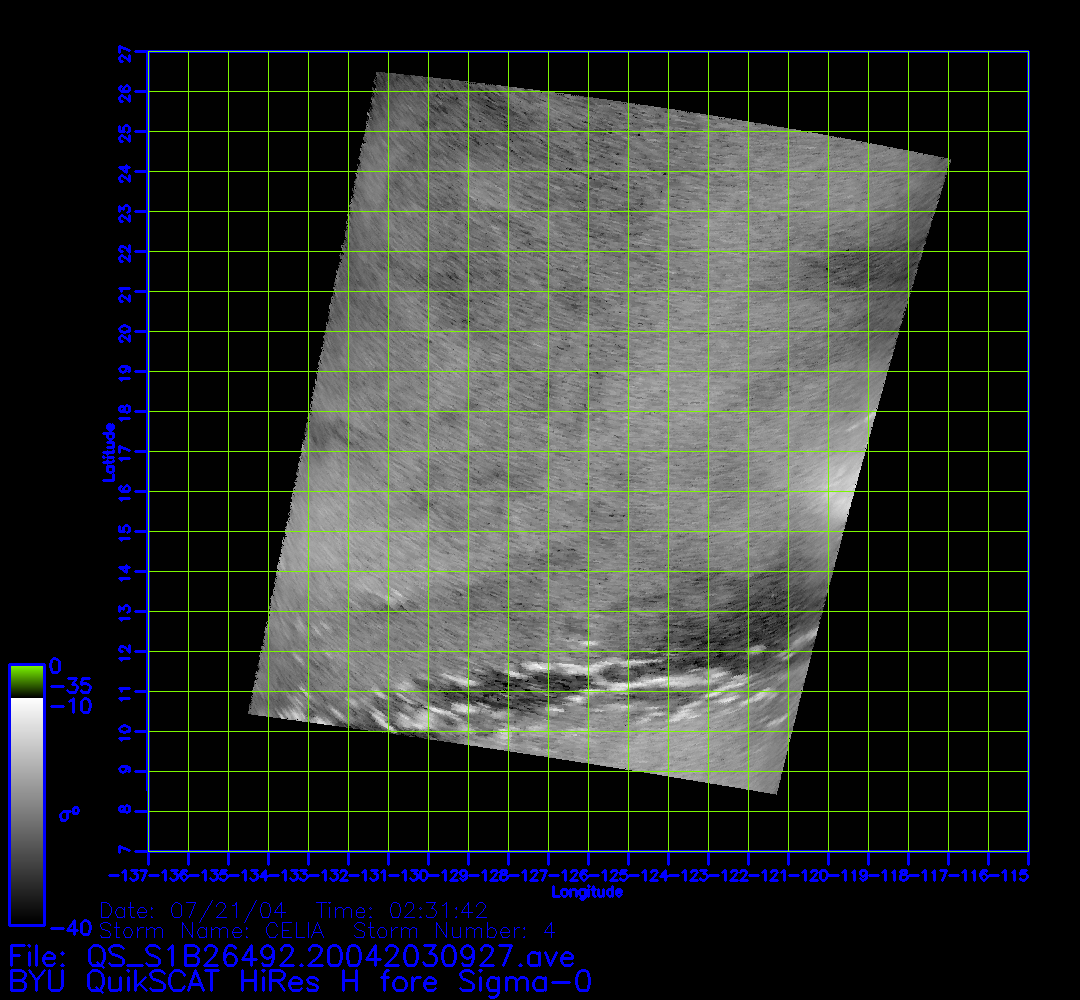Select the file name QS_S1B26492.20042030927.ave

(332, 957)
